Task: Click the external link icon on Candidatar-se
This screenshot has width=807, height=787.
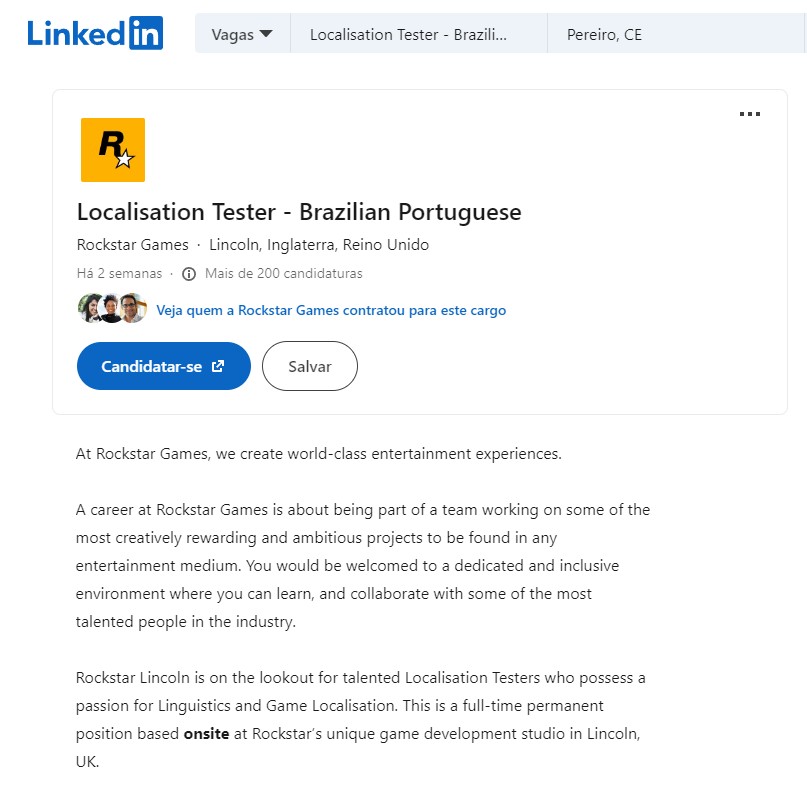Action: click(x=218, y=366)
